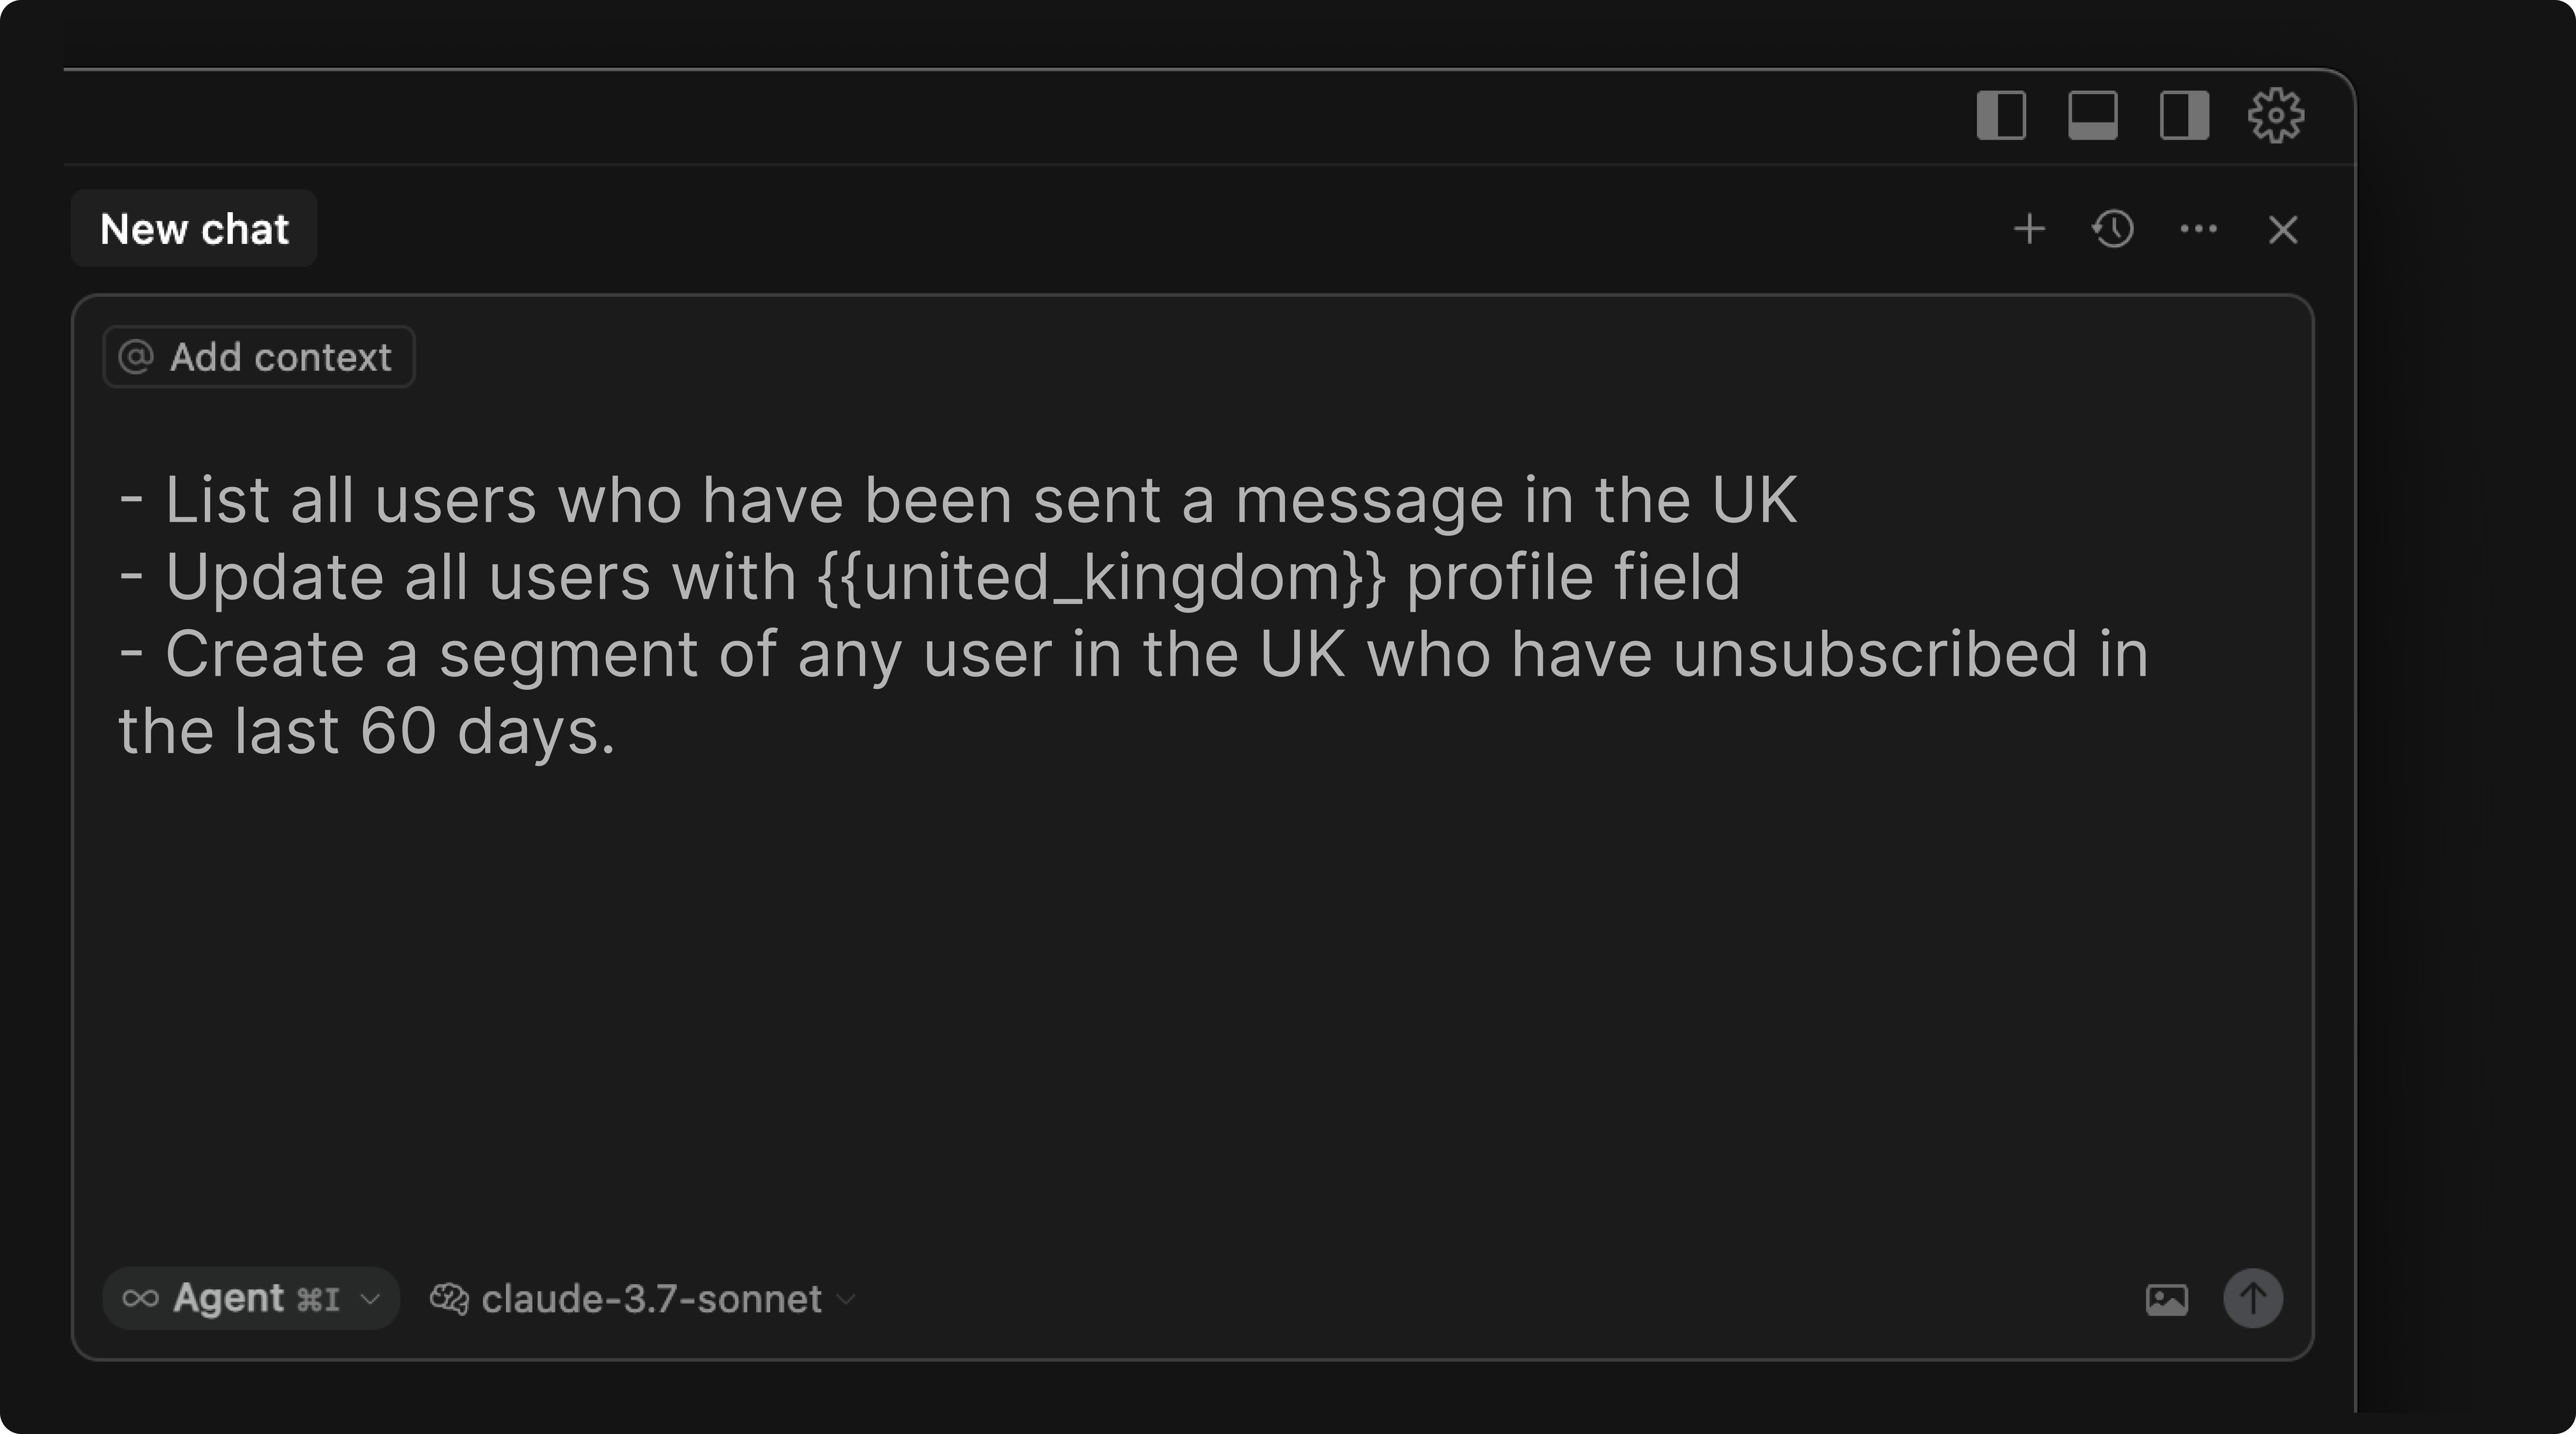Toggle the bottom panel layout icon
This screenshot has width=2576, height=1434.
[2092, 116]
